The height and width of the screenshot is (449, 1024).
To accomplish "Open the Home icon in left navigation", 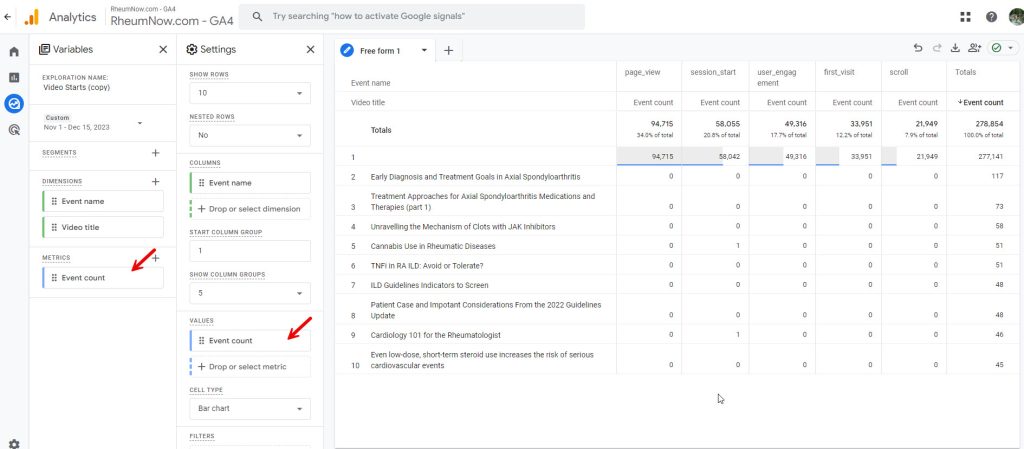I will click(x=14, y=52).
